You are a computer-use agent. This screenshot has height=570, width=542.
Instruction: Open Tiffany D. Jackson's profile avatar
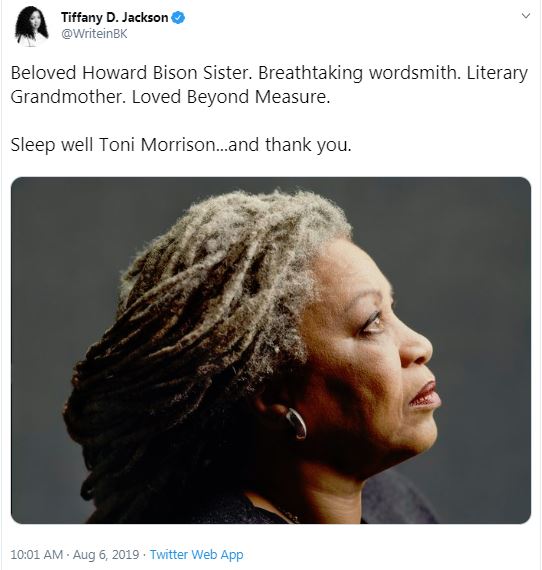coord(32,26)
